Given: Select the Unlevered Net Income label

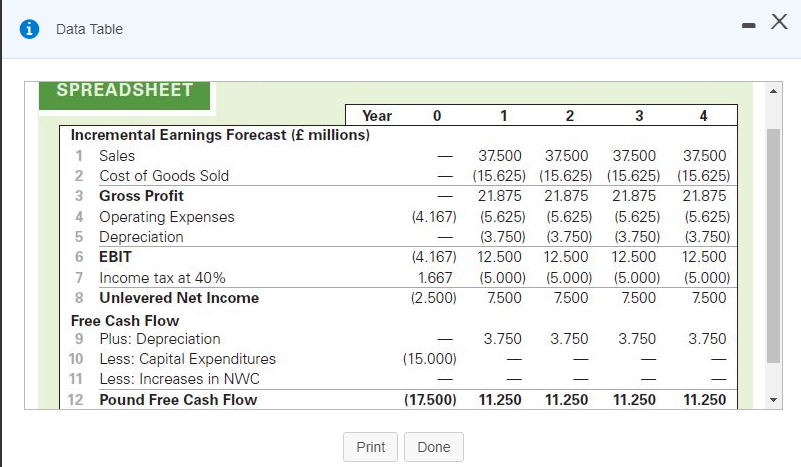Looking at the screenshot, I should coord(179,298).
